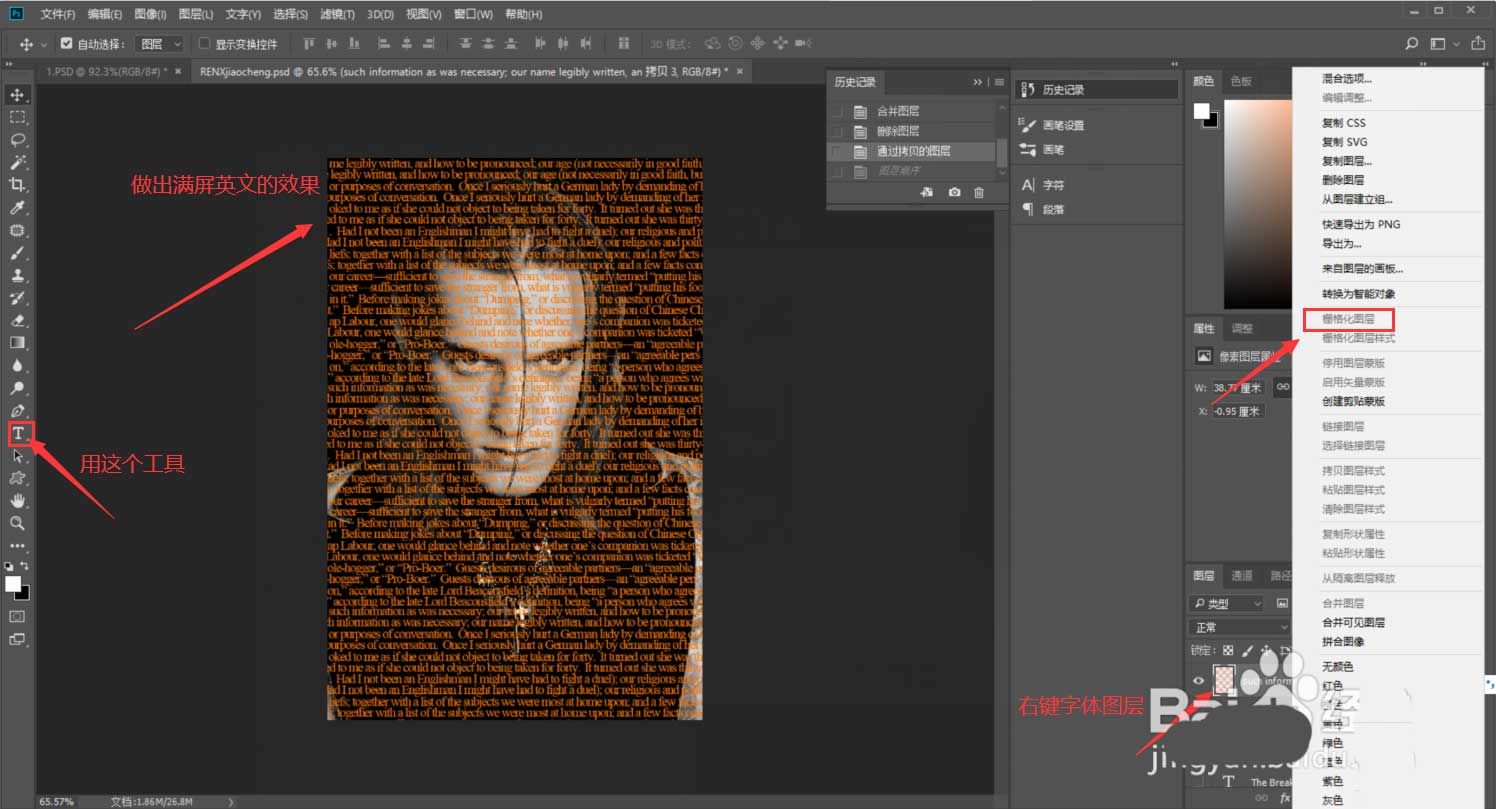Open the 滤镜(T) menu
The width and height of the screenshot is (1496, 809).
(x=337, y=15)
